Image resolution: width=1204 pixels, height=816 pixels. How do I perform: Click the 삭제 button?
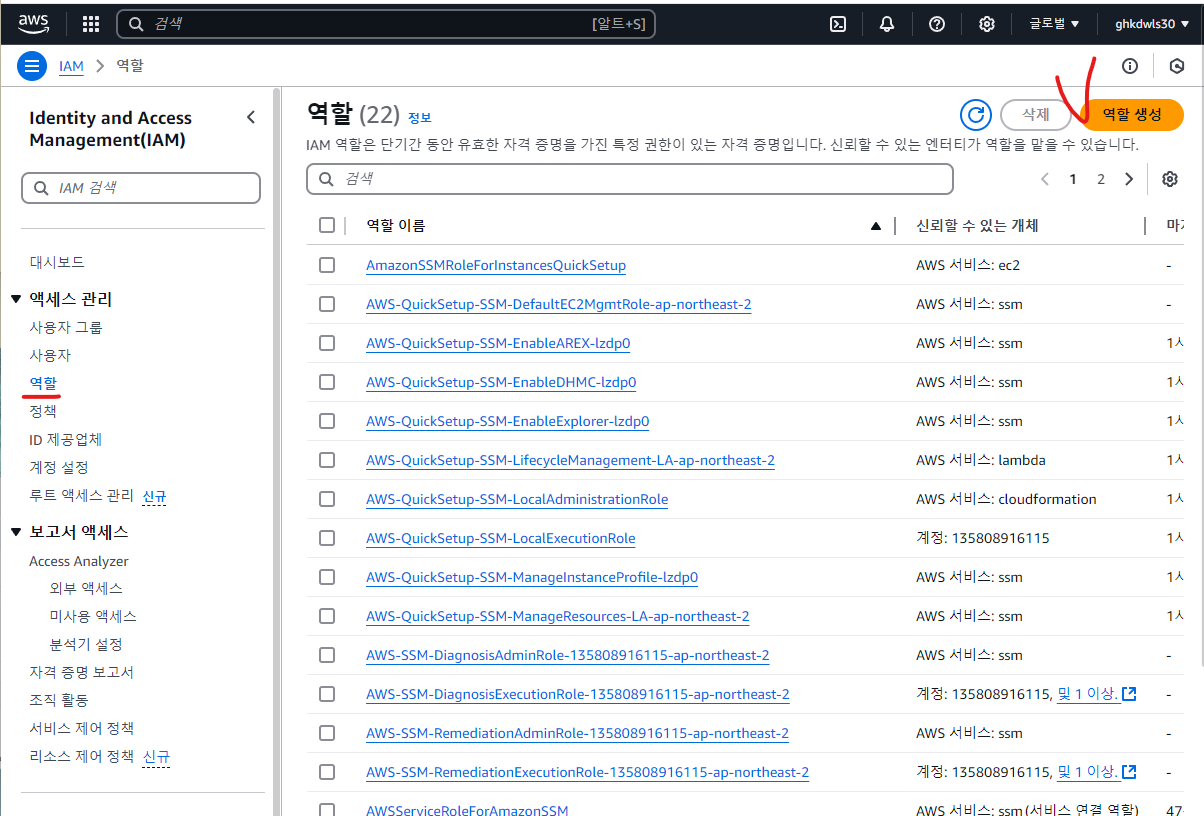1036,115
